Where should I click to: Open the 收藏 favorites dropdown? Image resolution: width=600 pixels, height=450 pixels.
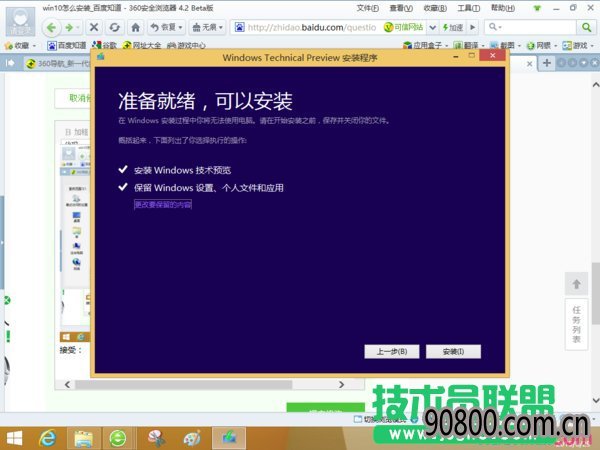(20, 46)
